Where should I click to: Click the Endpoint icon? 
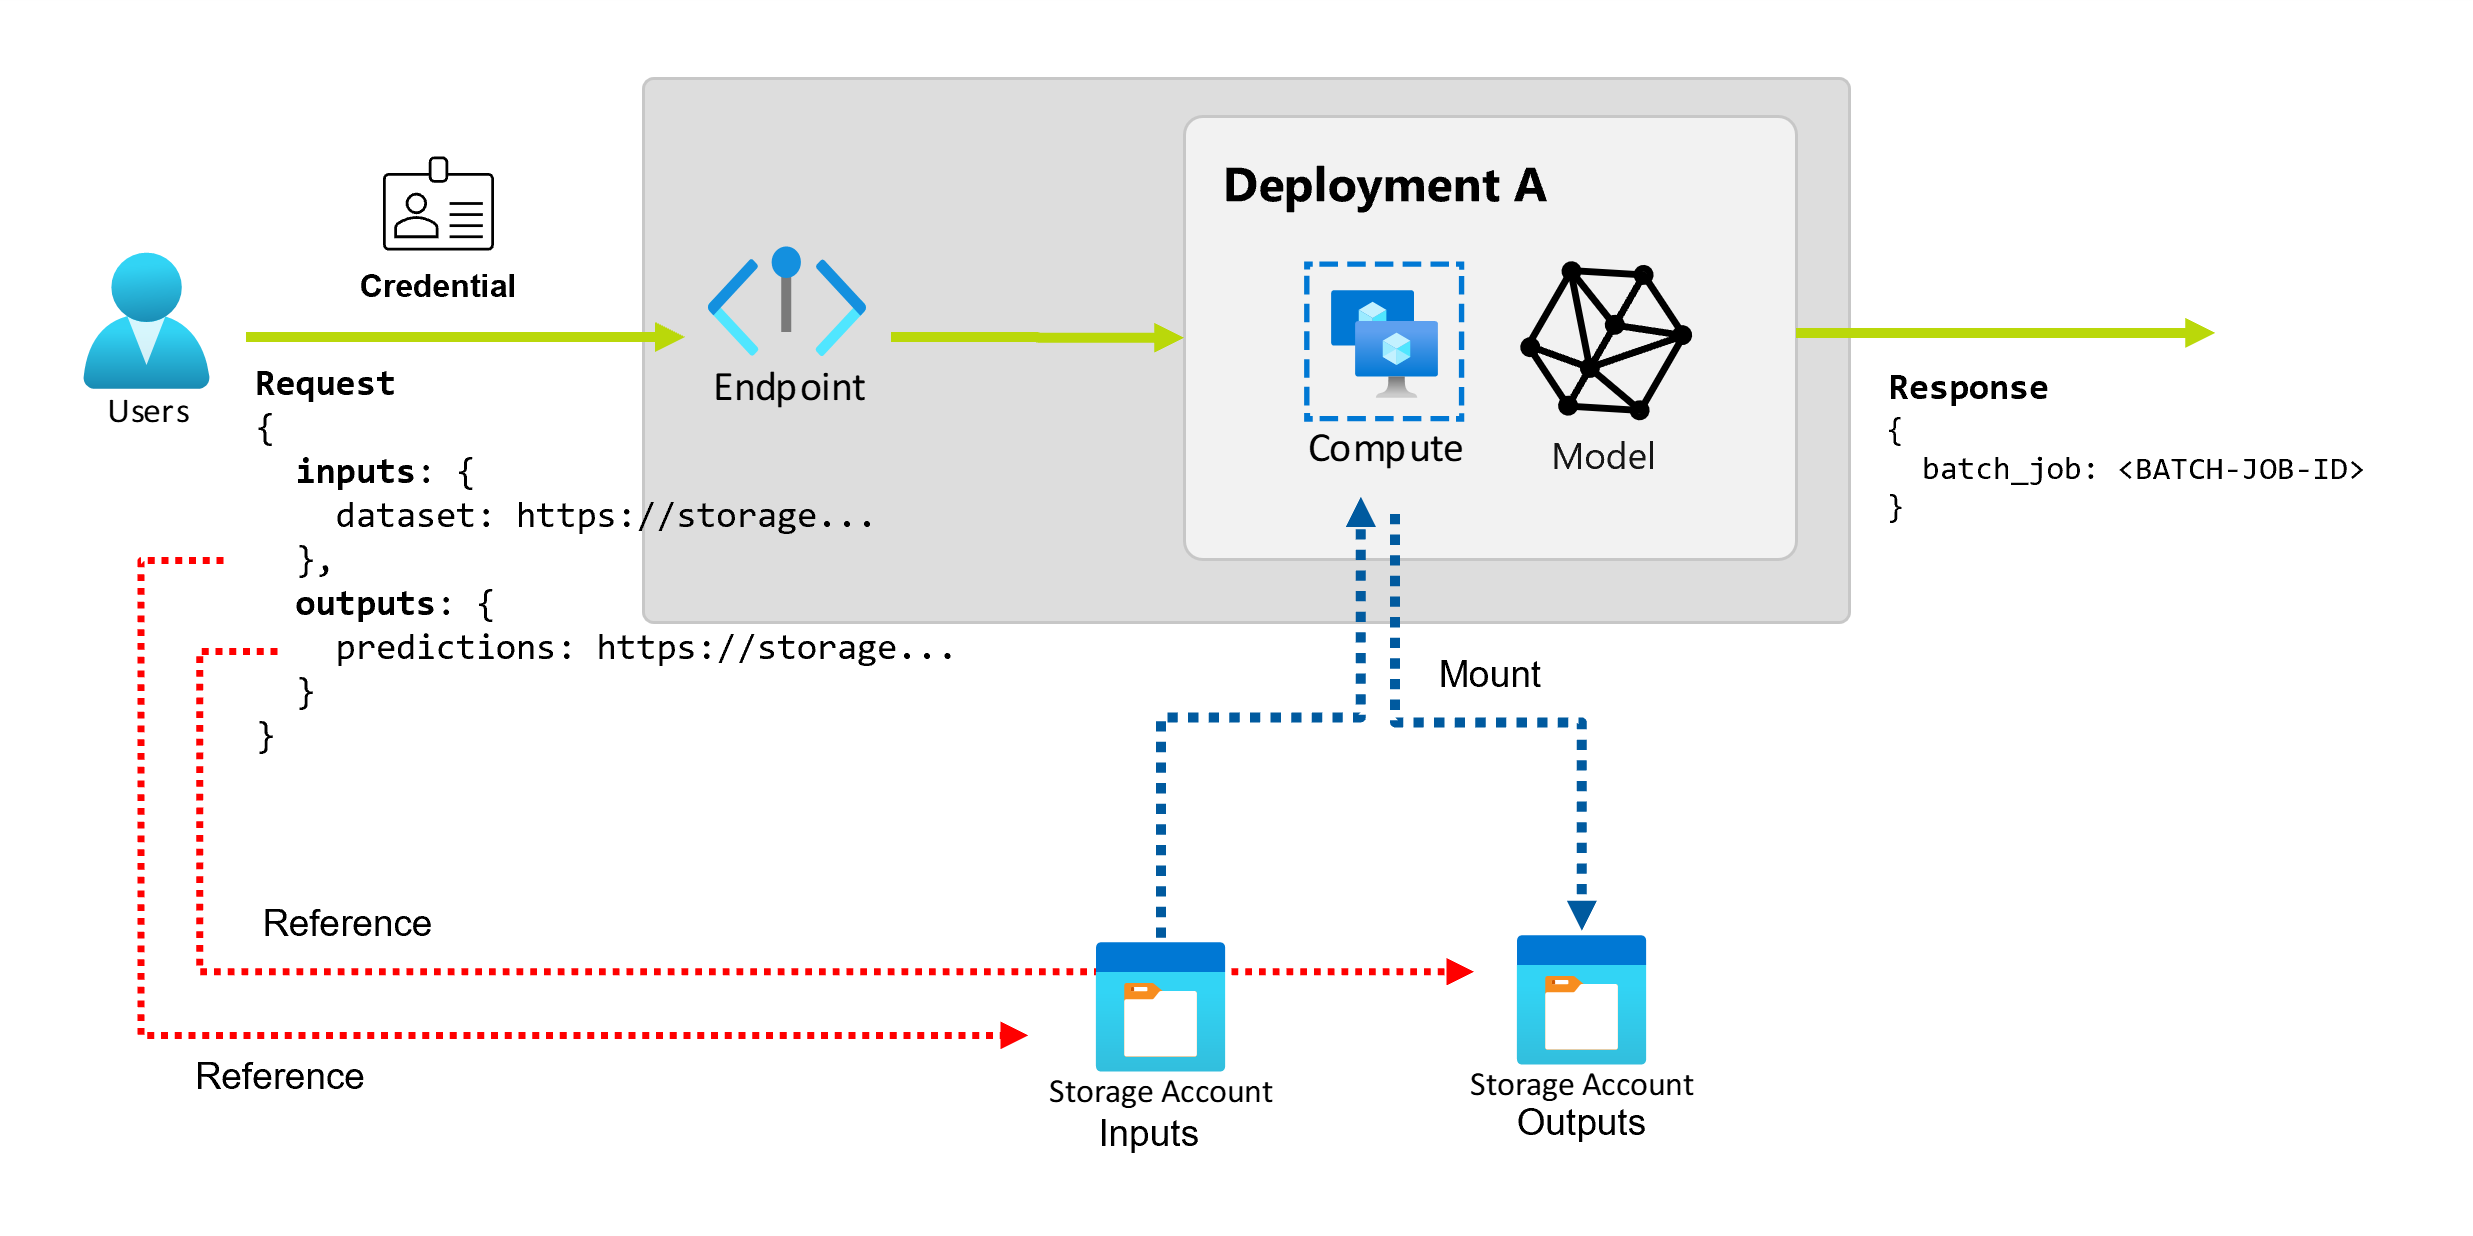click(x=789, y=293)
